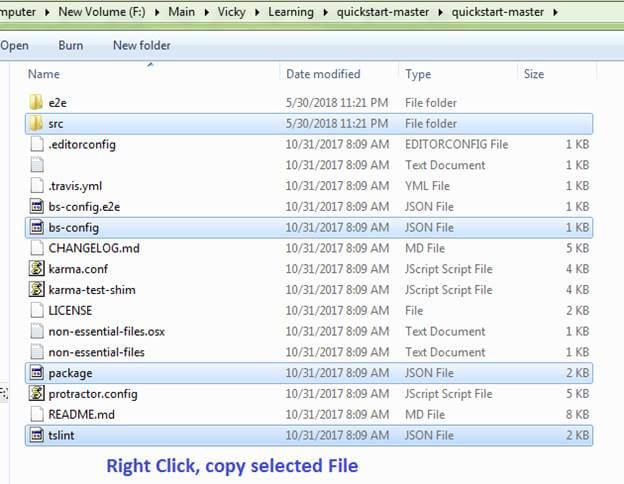Expand the arrow before New Volume (F:)
Screen dimensions: 624x484
[47, 12]
